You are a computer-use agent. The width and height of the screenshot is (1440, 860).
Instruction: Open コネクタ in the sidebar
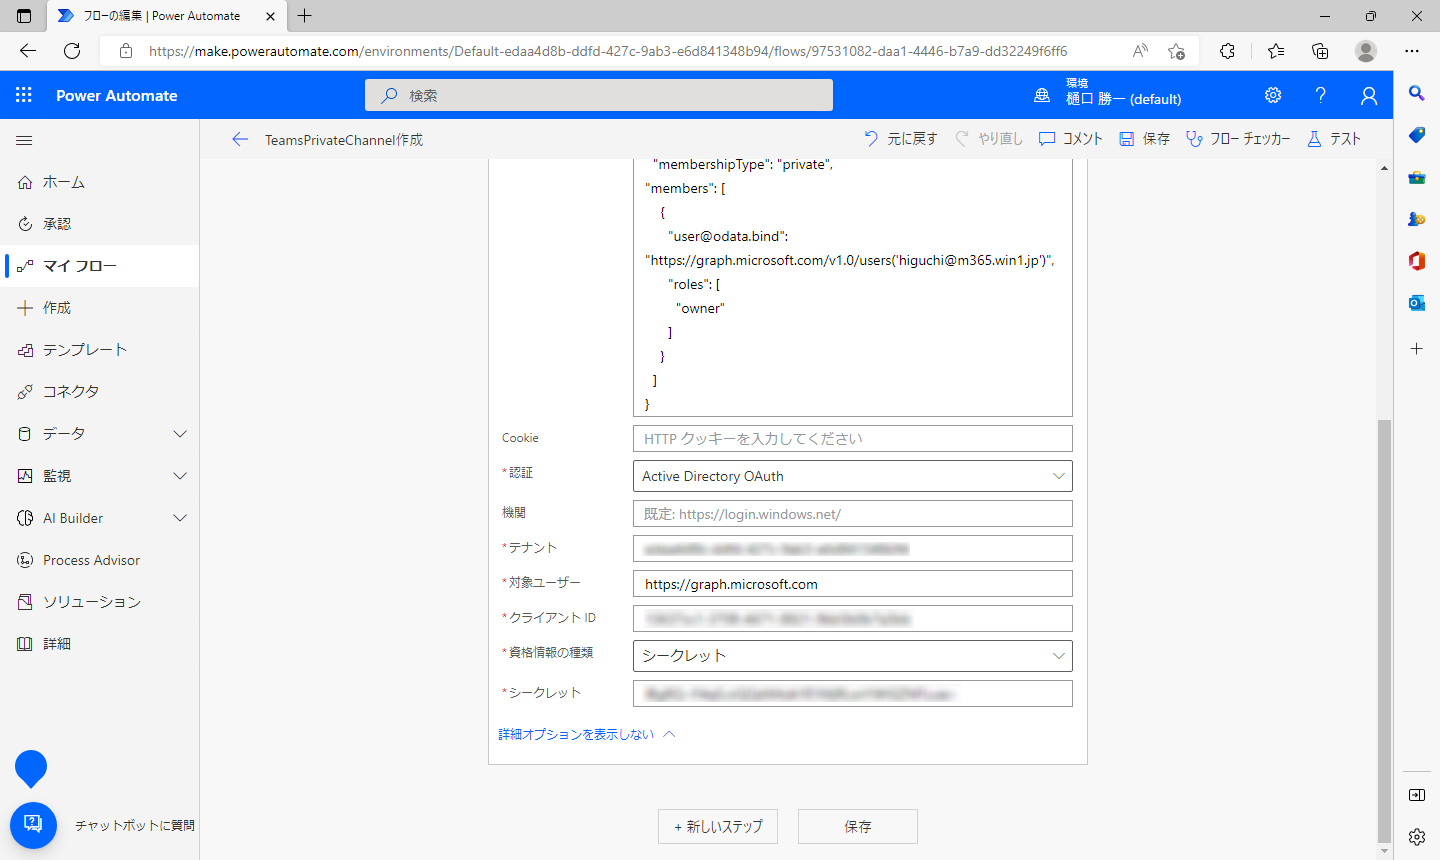pos(100,392)
